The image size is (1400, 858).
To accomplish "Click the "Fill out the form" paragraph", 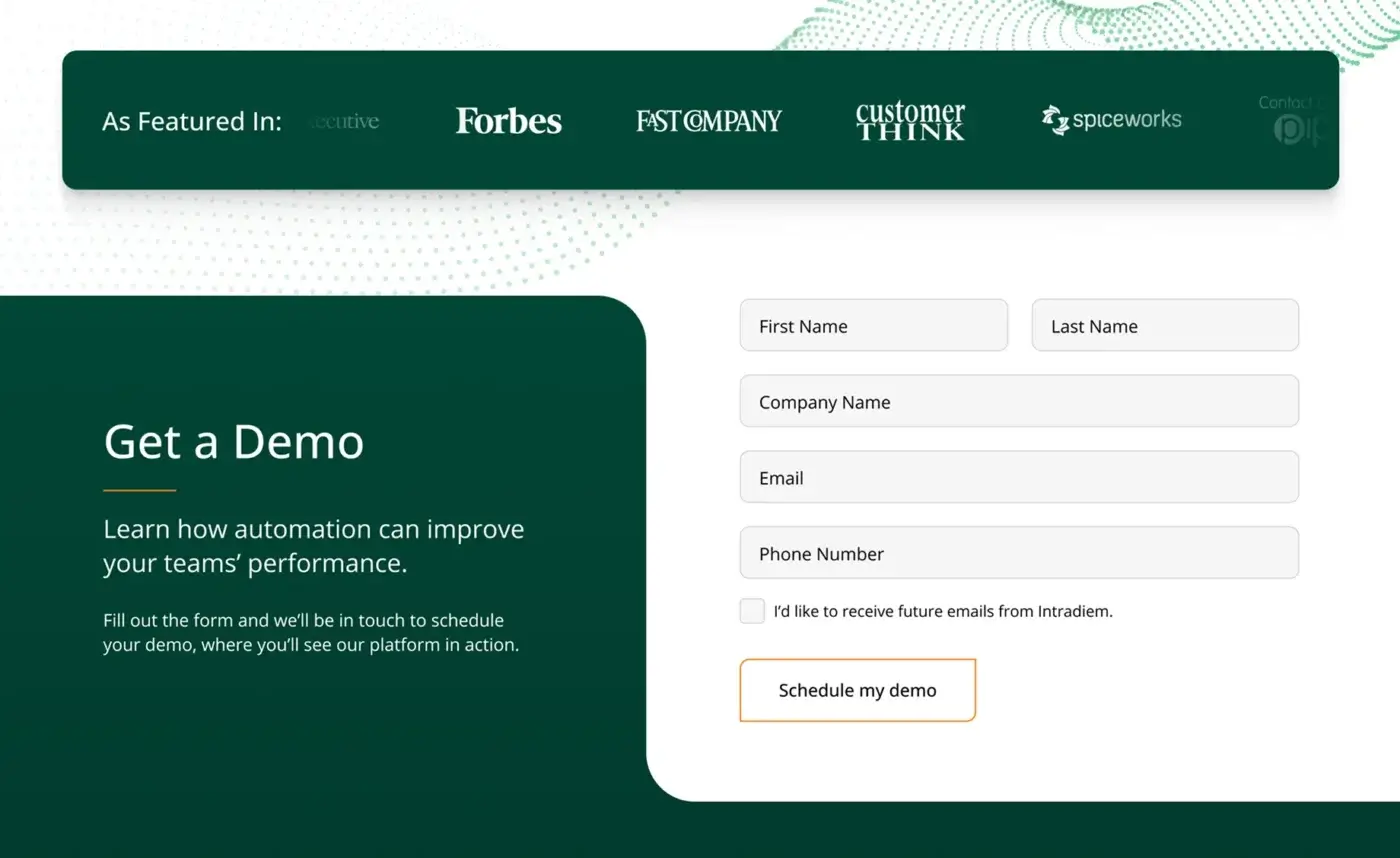I will (310, 633).
